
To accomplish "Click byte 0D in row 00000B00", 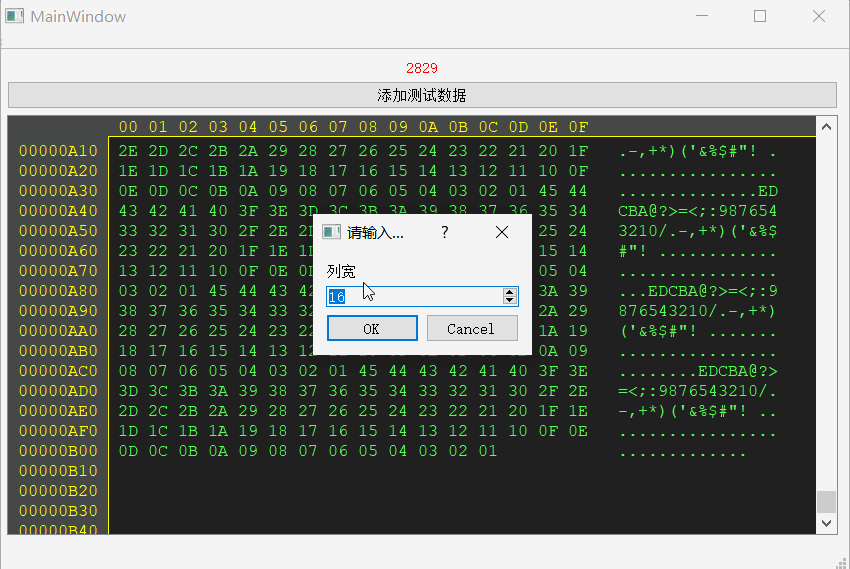I will click(128, 451).
